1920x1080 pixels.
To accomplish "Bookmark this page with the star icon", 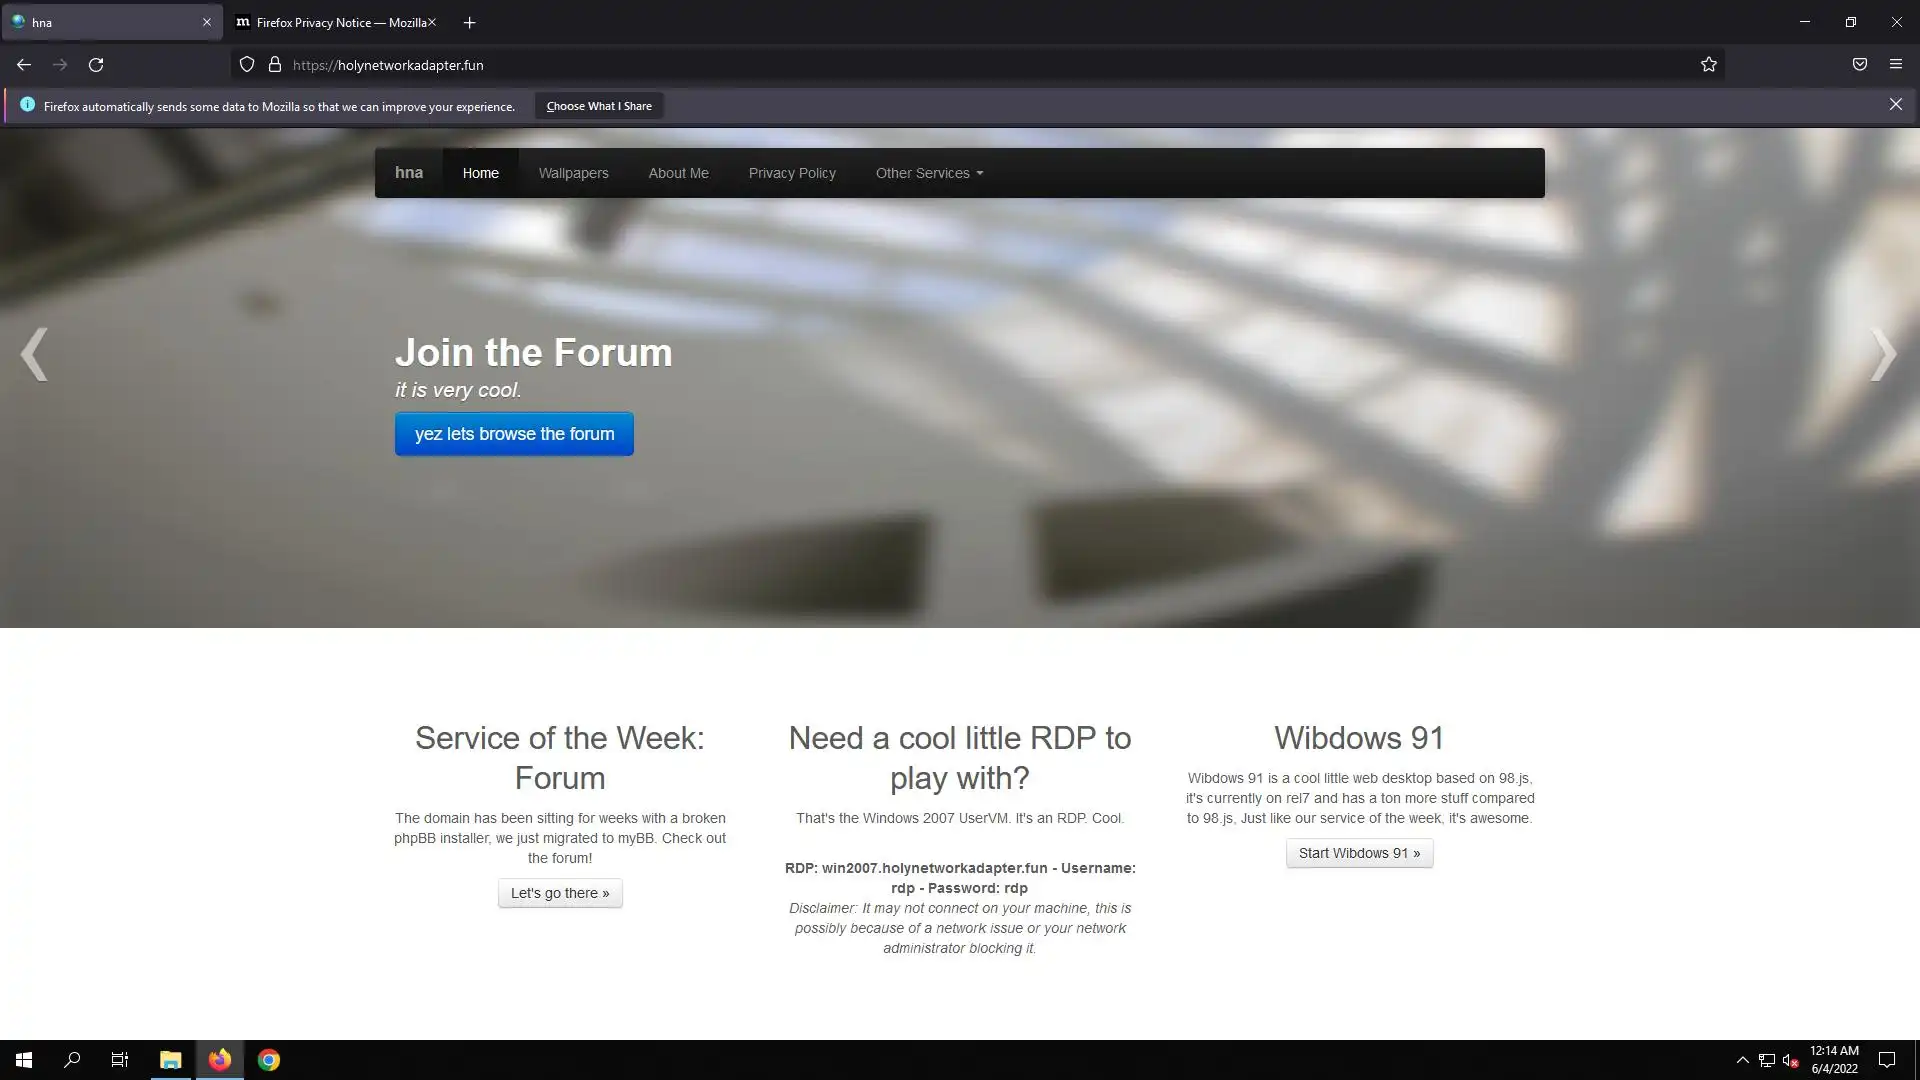I will pos(1708,65).
